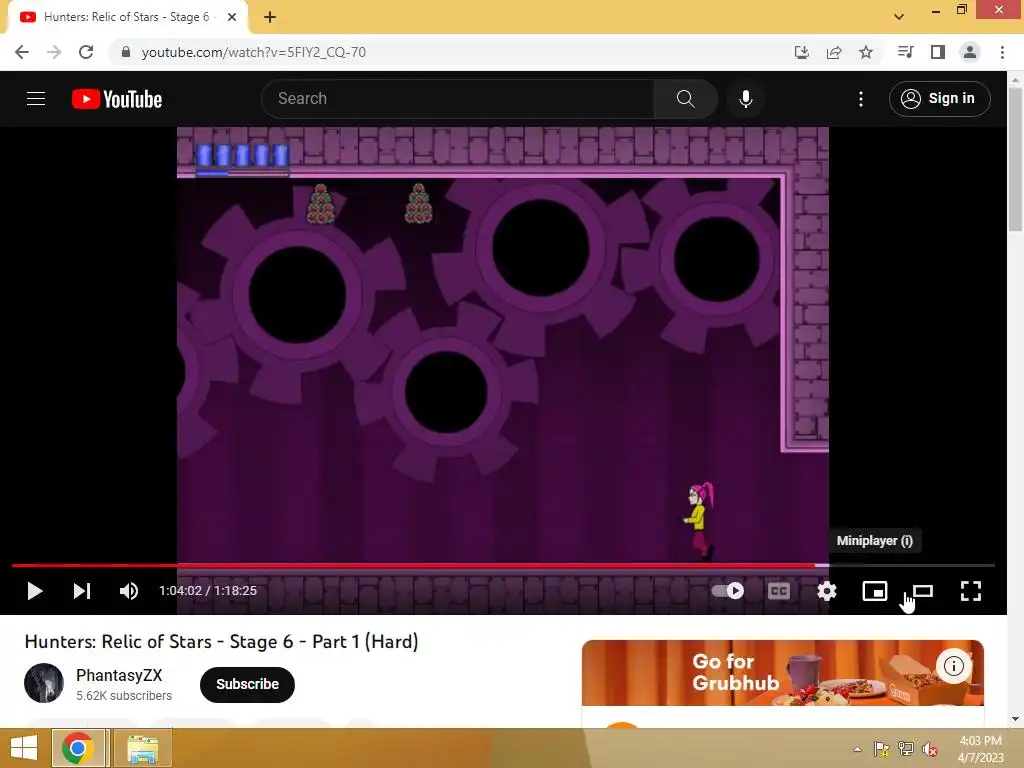The image size is (1024, 768).
Task: Click the 5.62K subscribers text
Action: coord(124,696)
